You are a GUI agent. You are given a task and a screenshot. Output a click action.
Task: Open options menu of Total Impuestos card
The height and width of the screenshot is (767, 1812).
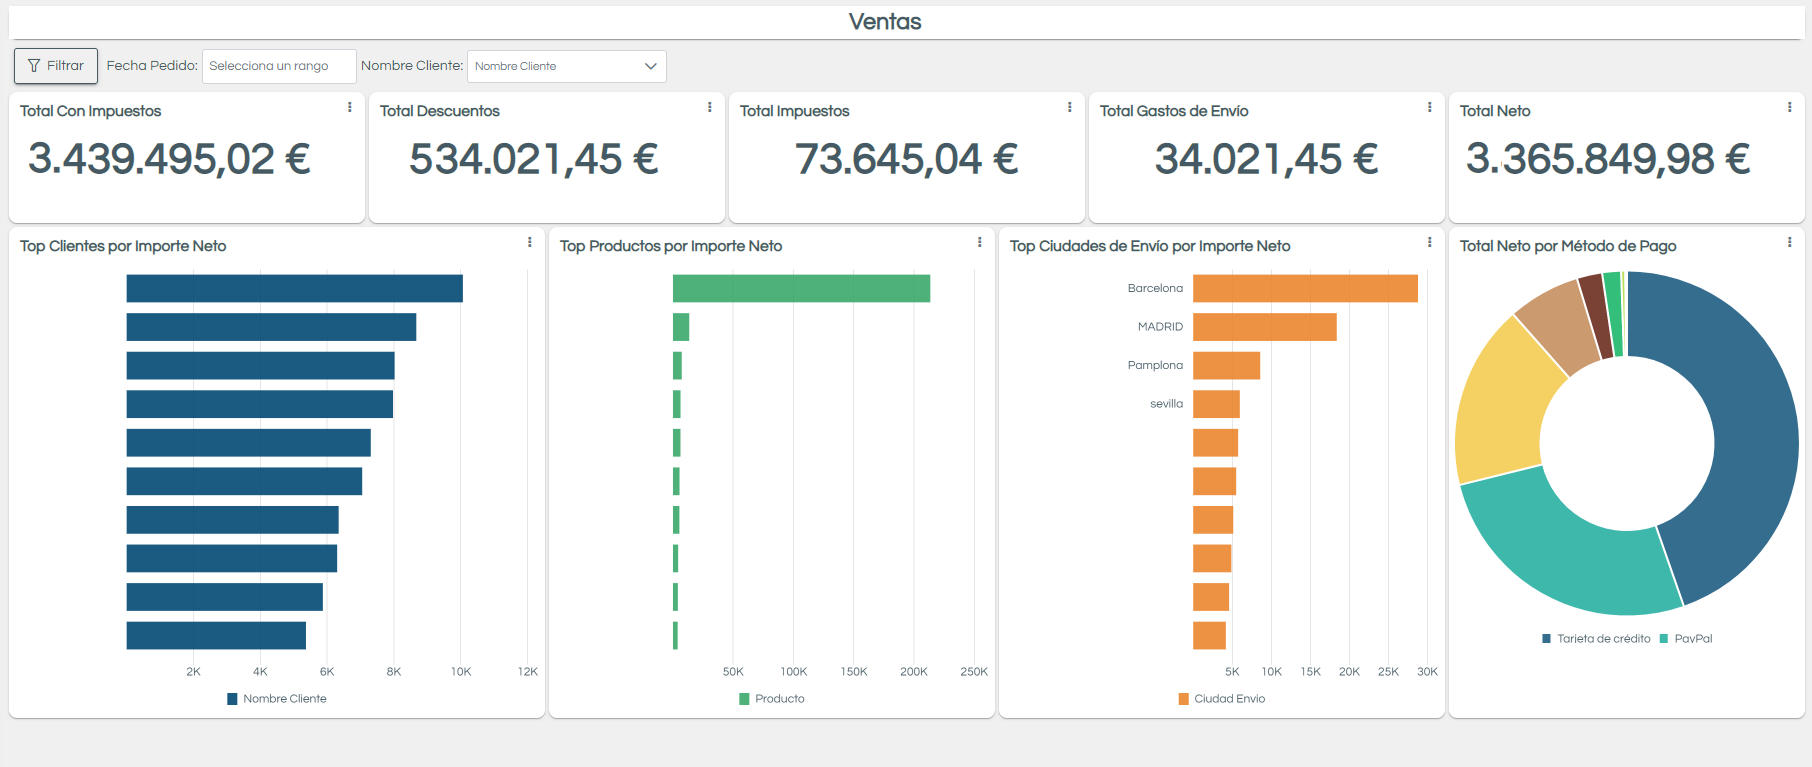tap(1069, 107)
